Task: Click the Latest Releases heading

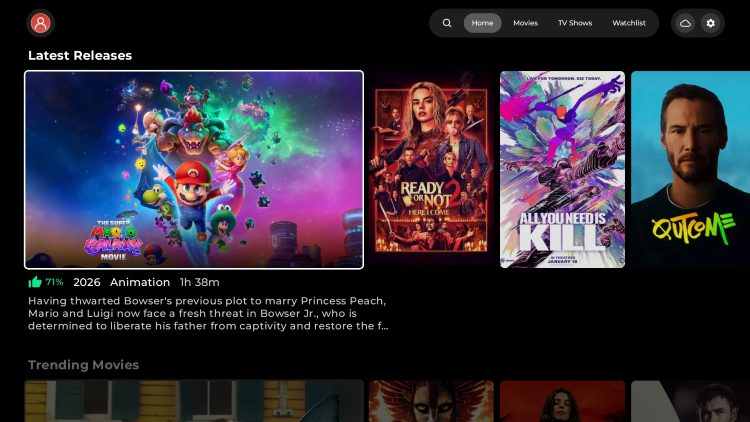Action: (x=80, y=56)
